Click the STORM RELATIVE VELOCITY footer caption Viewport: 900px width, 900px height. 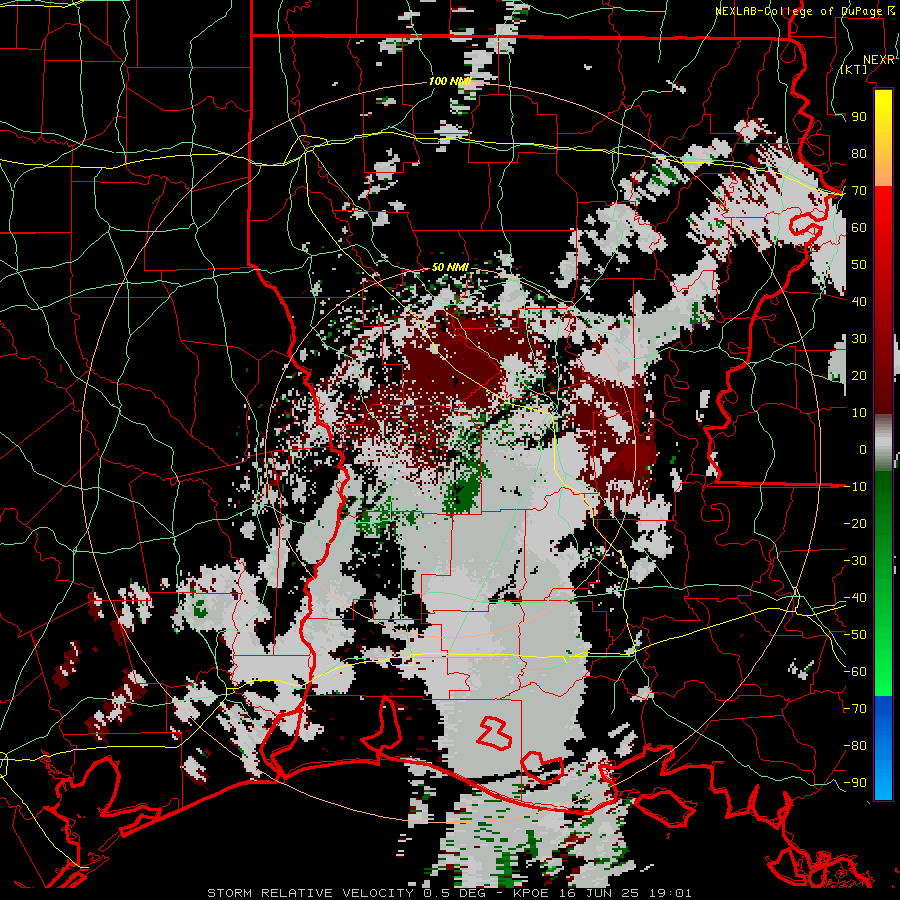click(449, 893)
